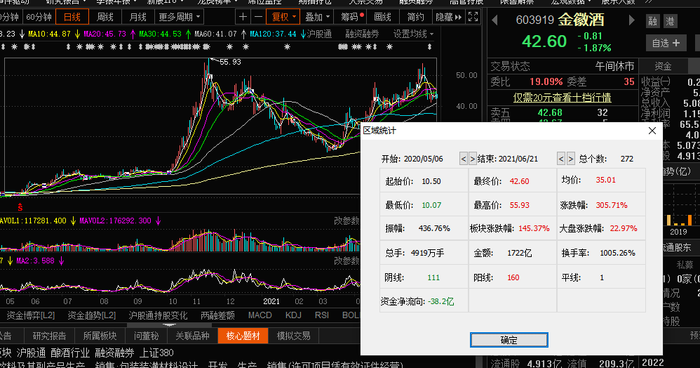
Task: Toggle fullscreen chart view icon
Action: [x=473, y=17]
